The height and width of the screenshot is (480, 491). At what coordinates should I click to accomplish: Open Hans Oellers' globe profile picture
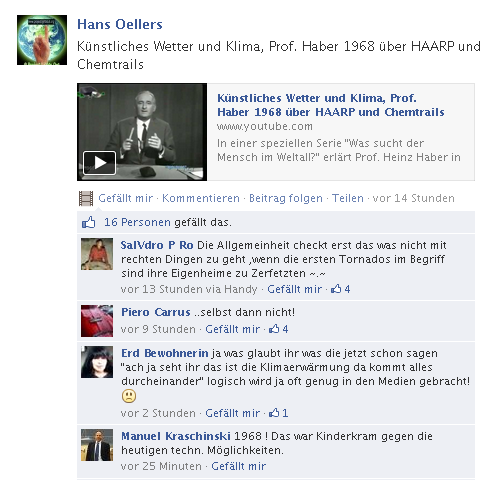[x=42, y=40]
